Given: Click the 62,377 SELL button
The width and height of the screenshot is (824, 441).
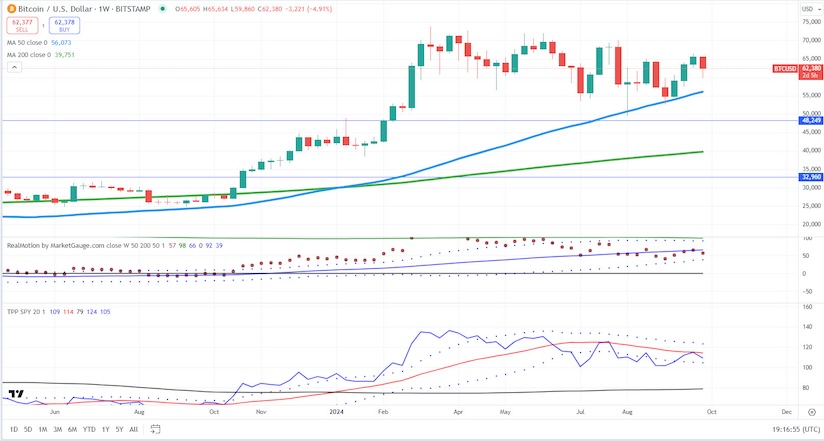Looking at the screenshot, I should click(22, 25).
